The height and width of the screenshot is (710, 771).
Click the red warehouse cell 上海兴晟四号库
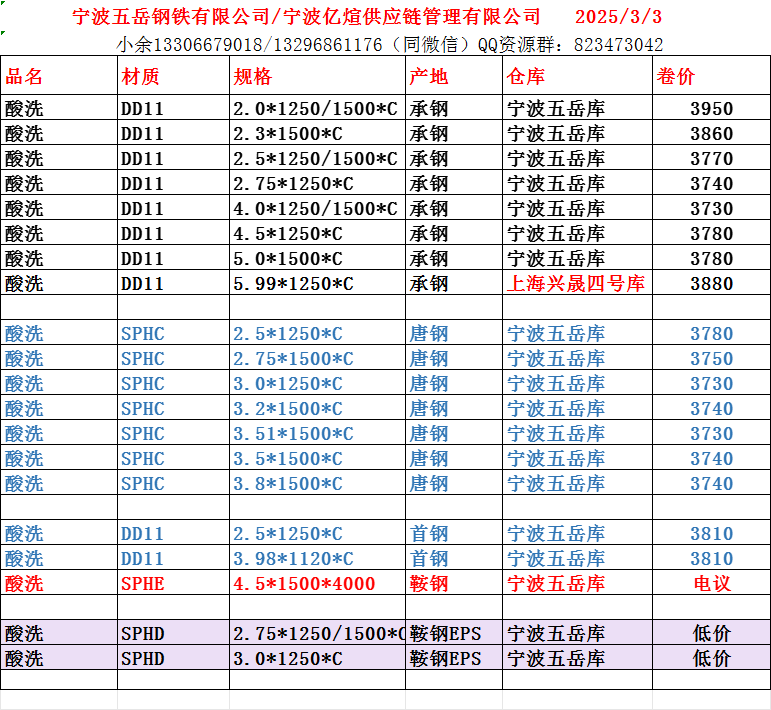tap(578, 283)
